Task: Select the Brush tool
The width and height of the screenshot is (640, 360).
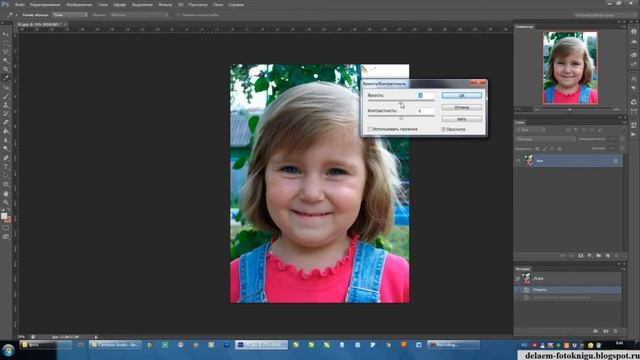Action: 6,96
